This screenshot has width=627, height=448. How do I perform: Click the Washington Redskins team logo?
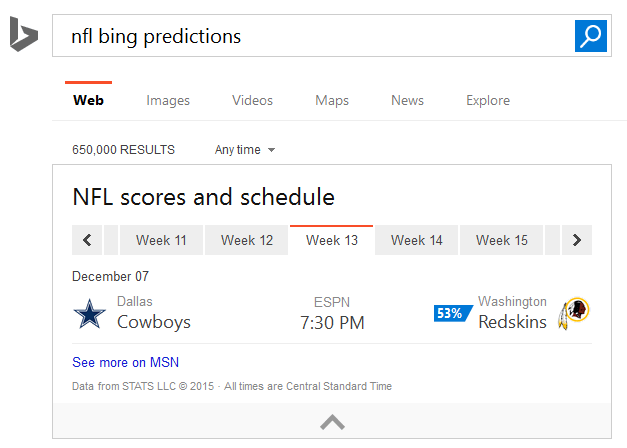click(x=574, y=314)
